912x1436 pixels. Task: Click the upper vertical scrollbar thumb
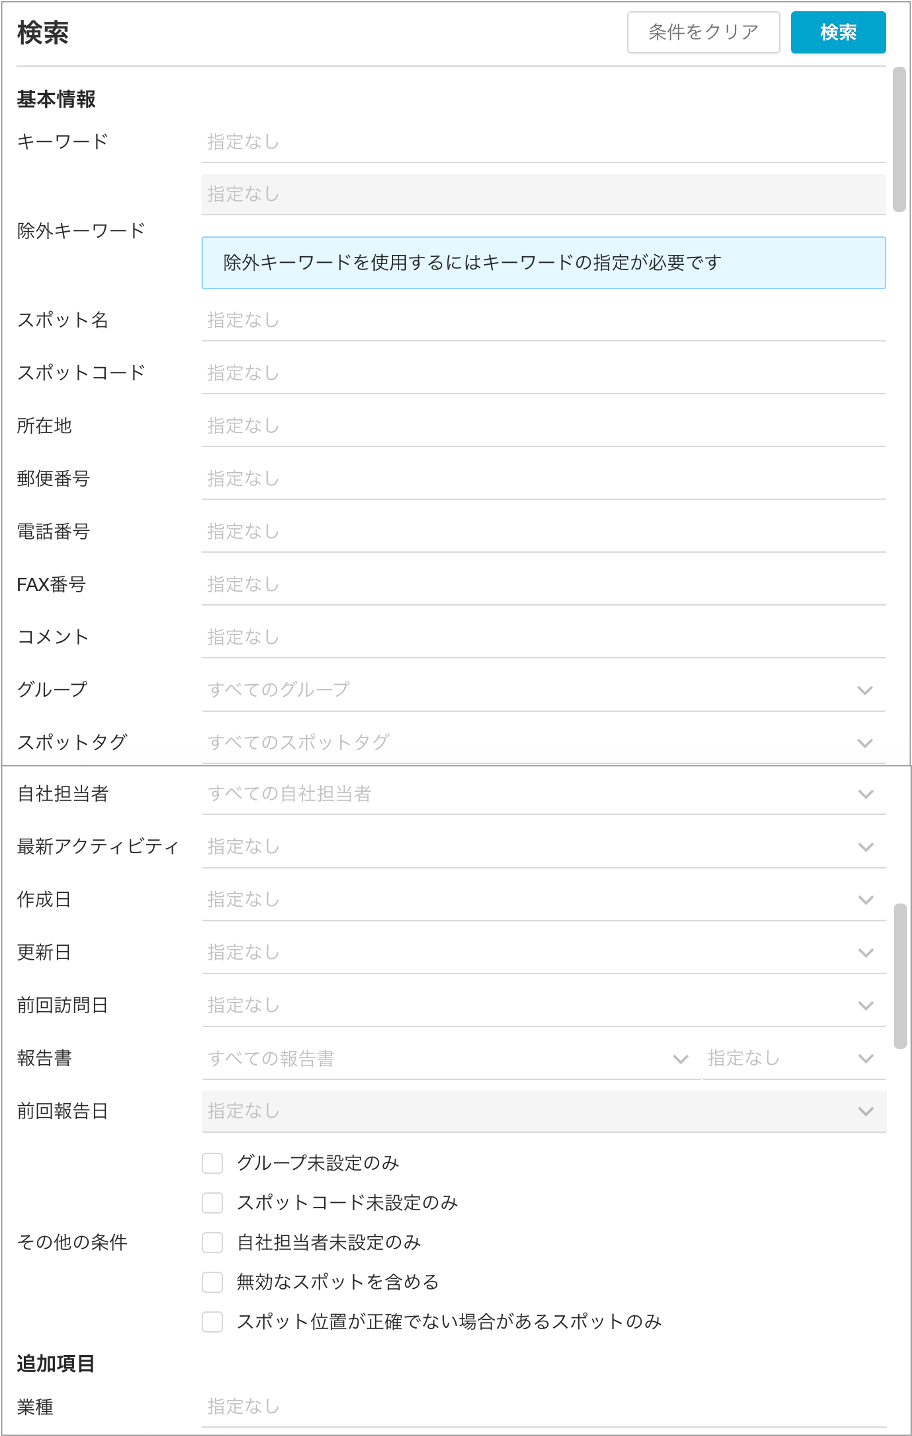pyautogui.click(x=899, y=140)
